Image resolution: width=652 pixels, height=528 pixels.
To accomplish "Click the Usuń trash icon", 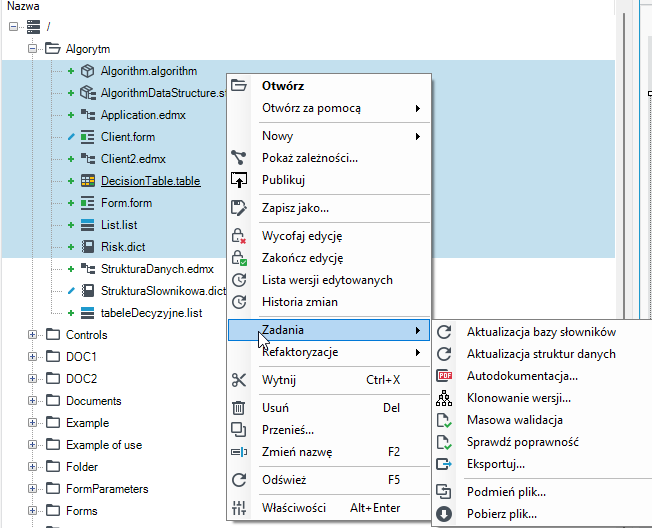I will tap(238, 407).
